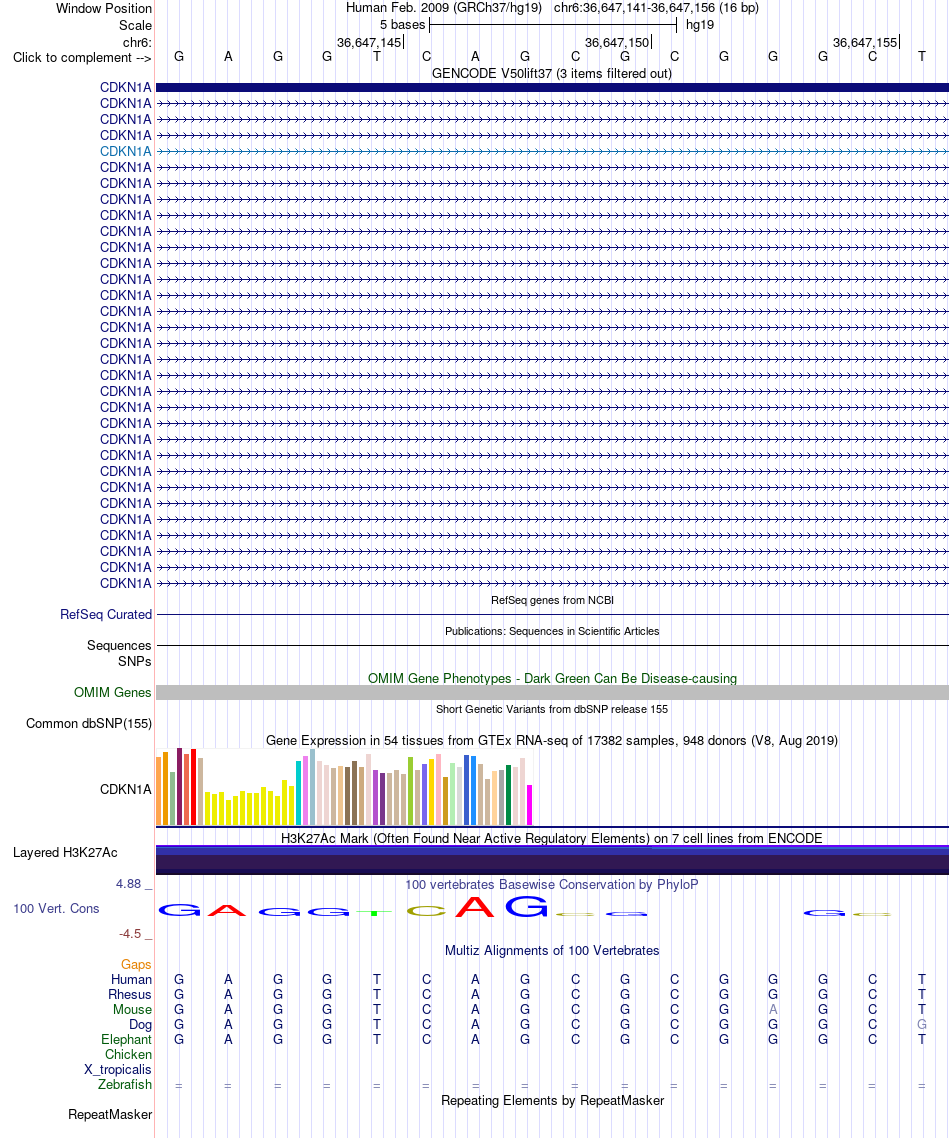The width and height of the screenshot is (950, 1138).
Task: Open the GTEx 'Gene Expression in 54 tissues' title
Action: tap(552, 740)
